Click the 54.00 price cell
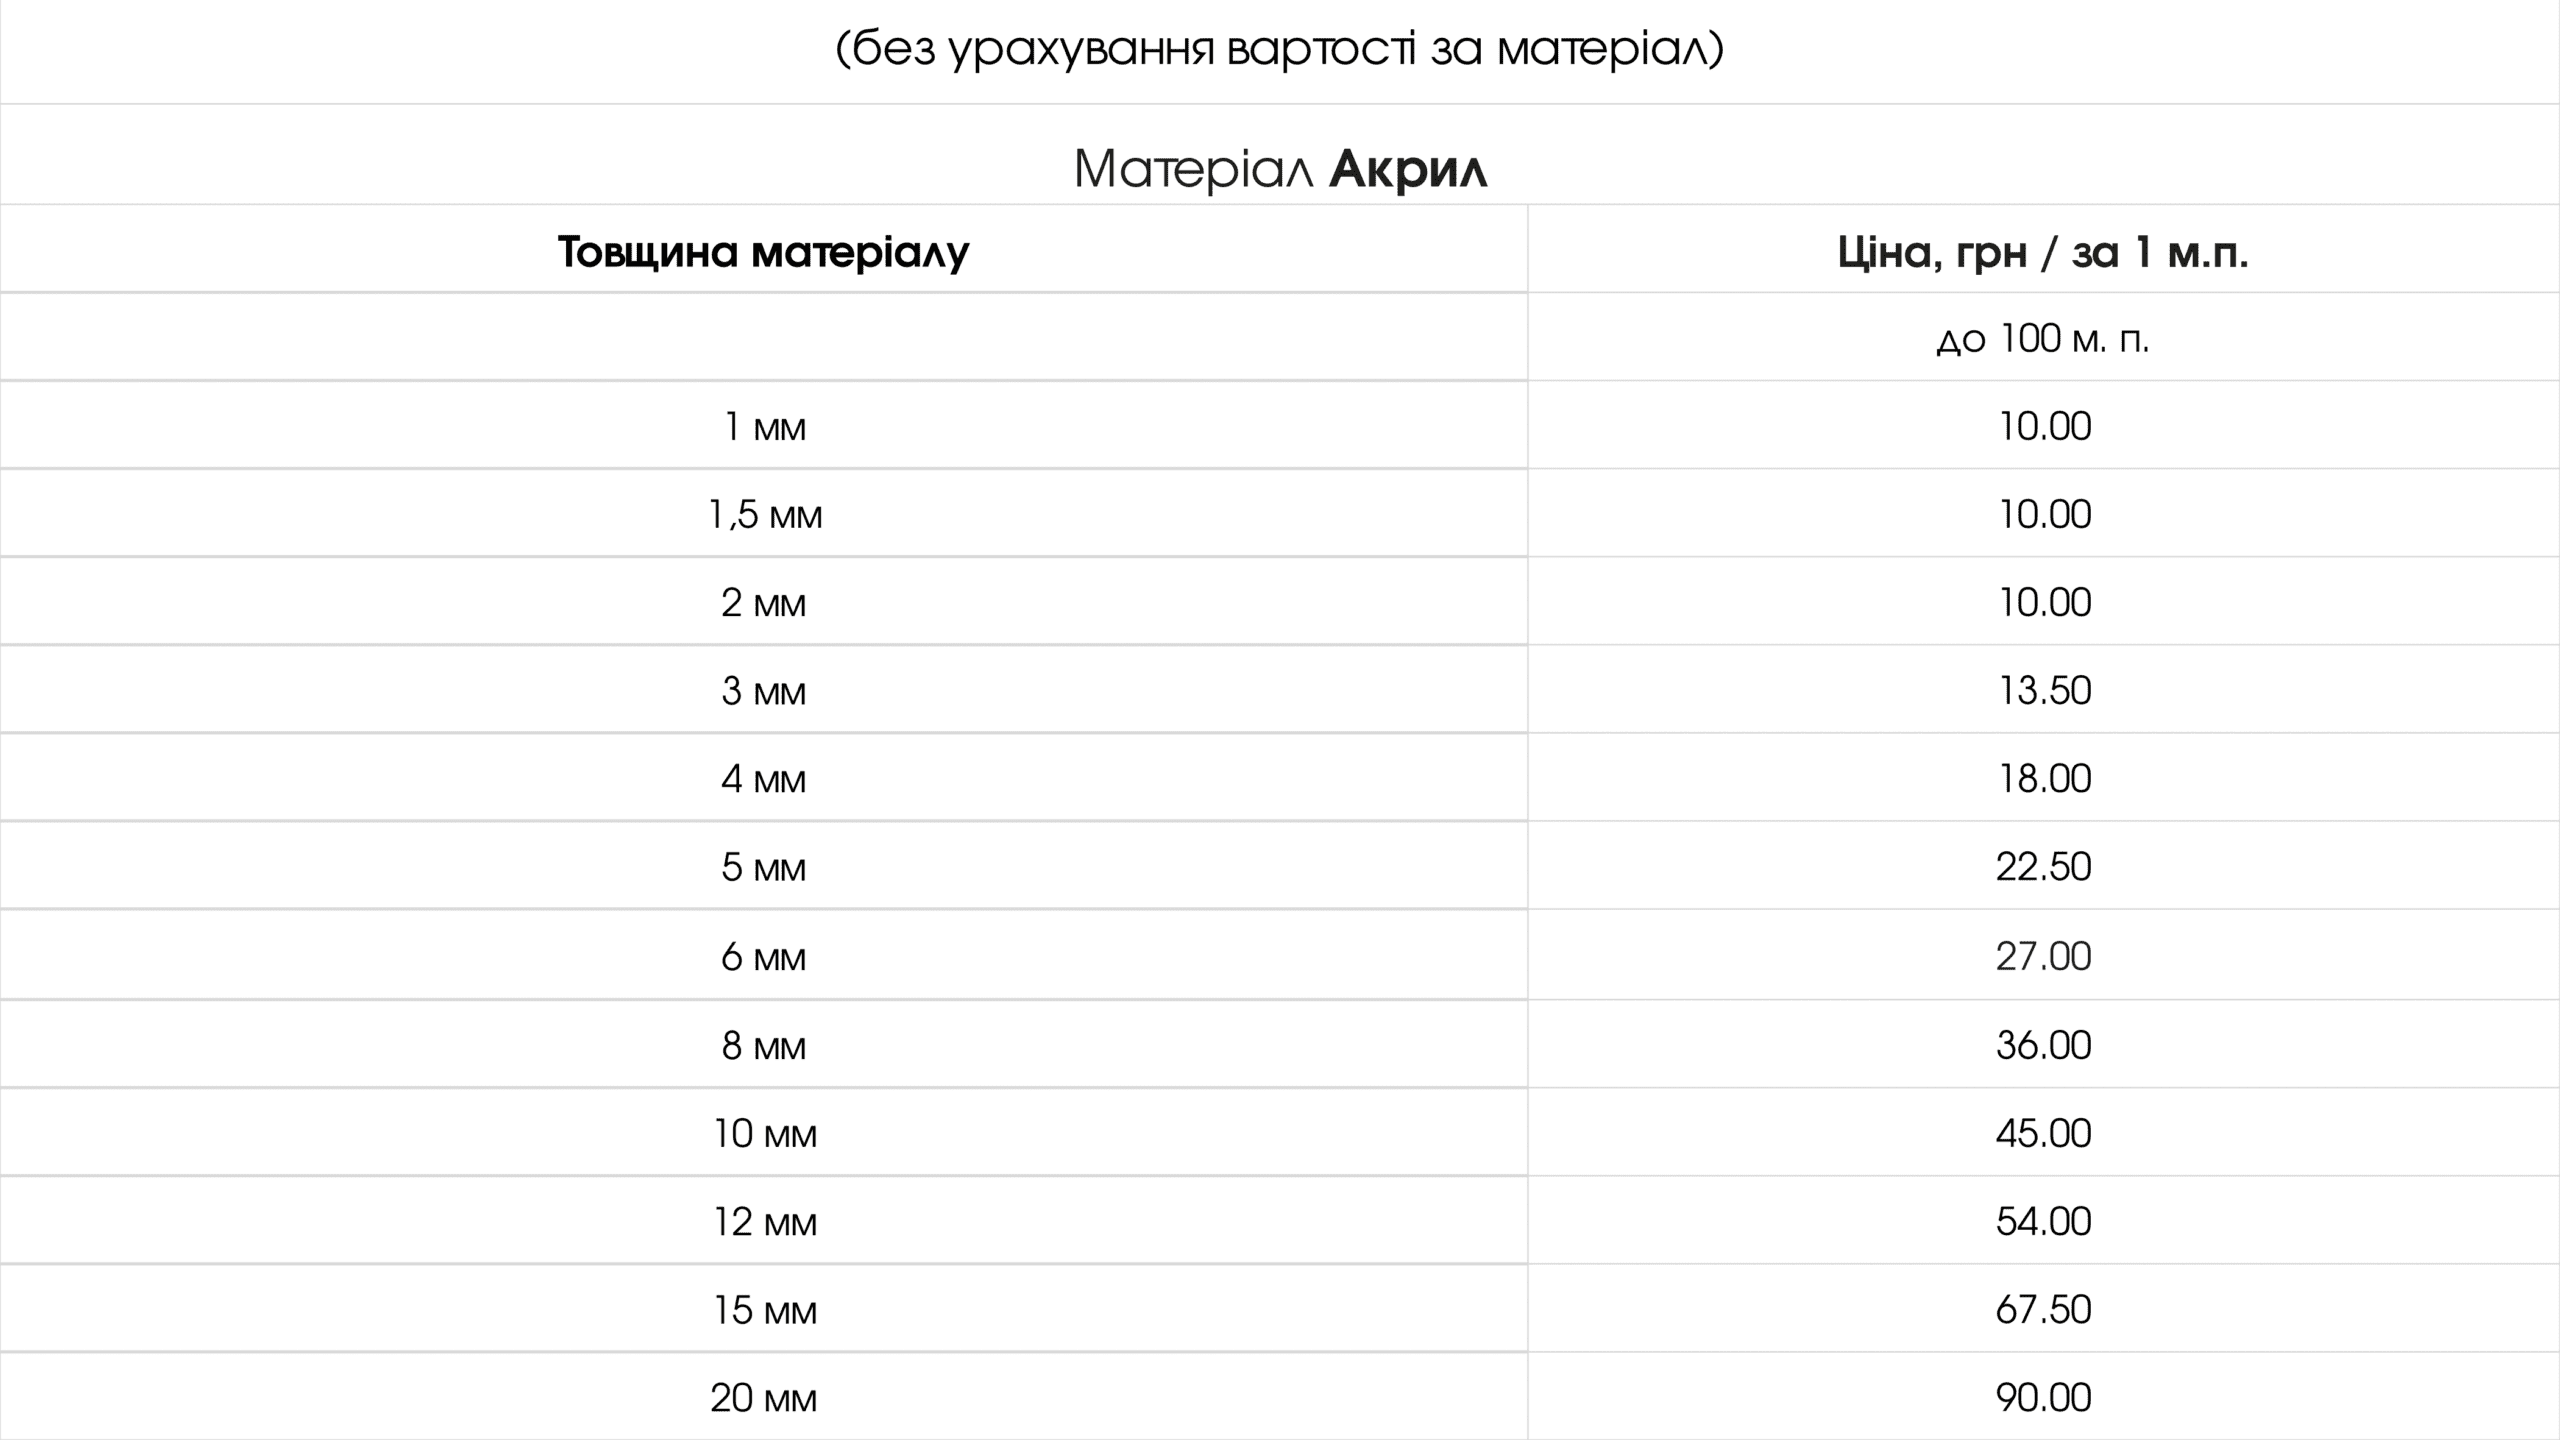The image size is (2560, 1440). pyautogui.click(x=2043, y=1221)
